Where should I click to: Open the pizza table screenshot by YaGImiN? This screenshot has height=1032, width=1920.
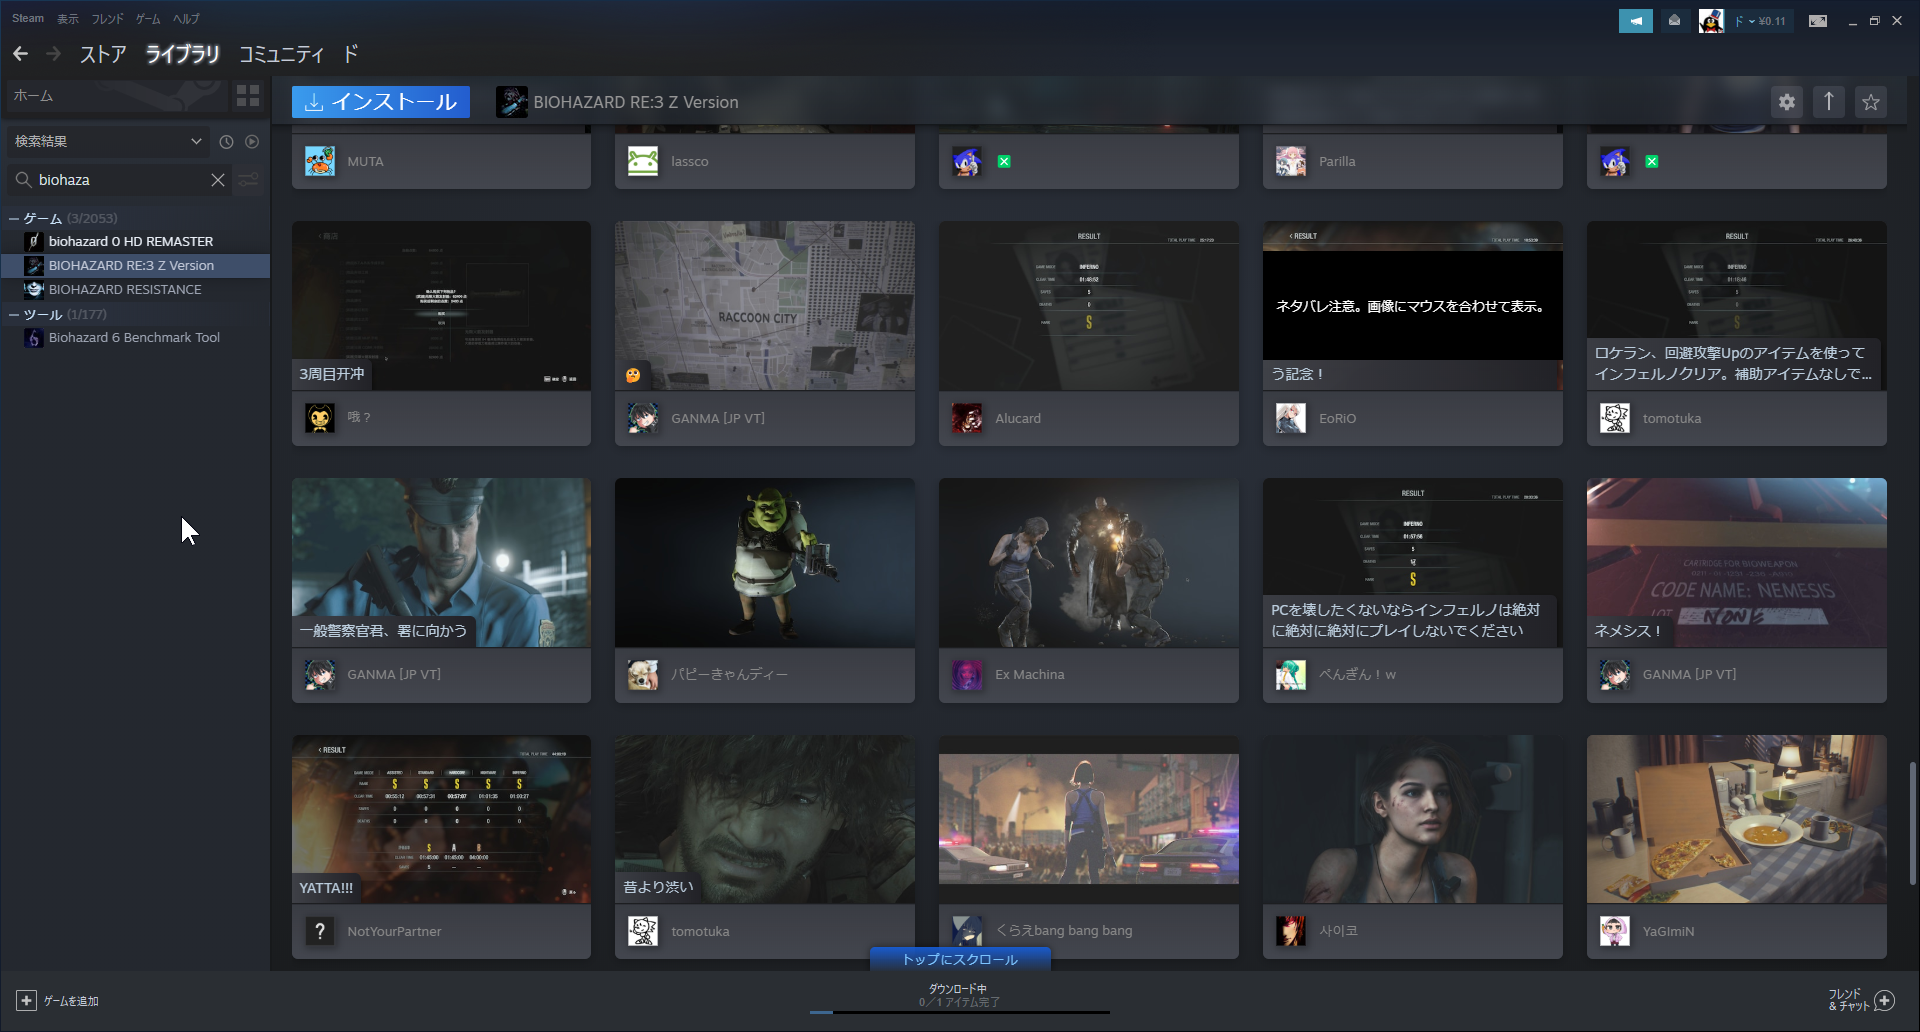point(1737,820)
